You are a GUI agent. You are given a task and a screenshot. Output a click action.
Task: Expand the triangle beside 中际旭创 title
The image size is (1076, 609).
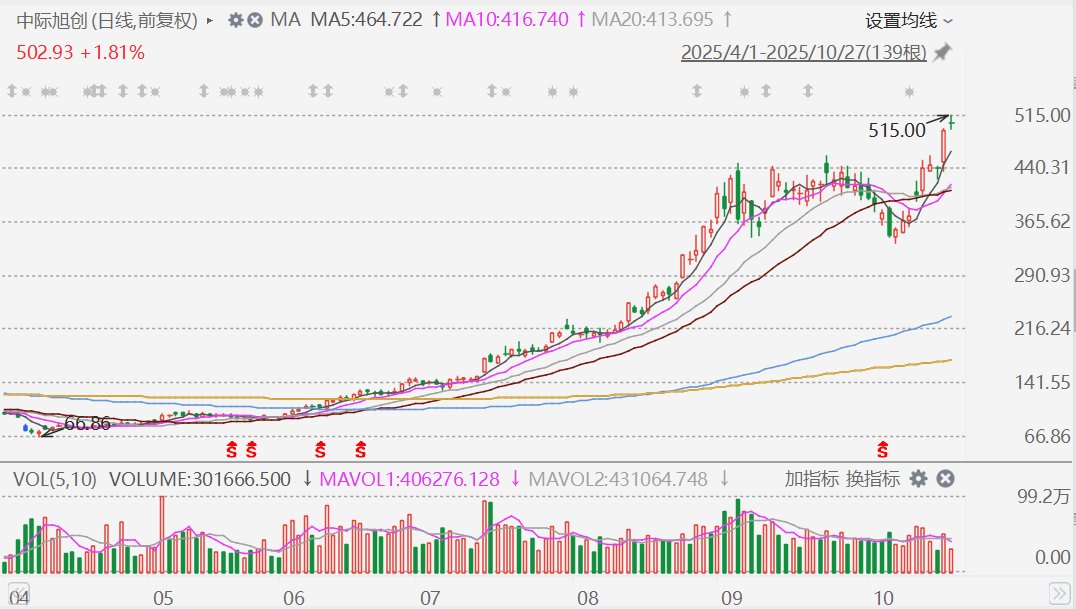click(x=209, y=20)
